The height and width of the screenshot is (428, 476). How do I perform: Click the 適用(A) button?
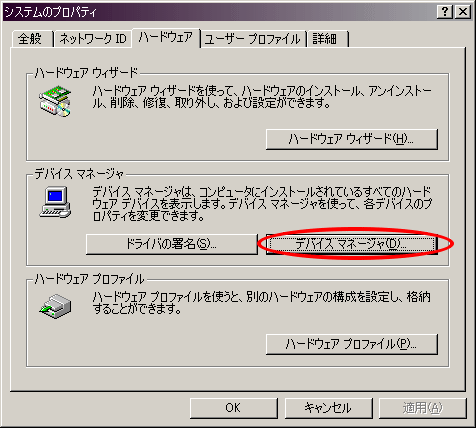tap(423, 408)
